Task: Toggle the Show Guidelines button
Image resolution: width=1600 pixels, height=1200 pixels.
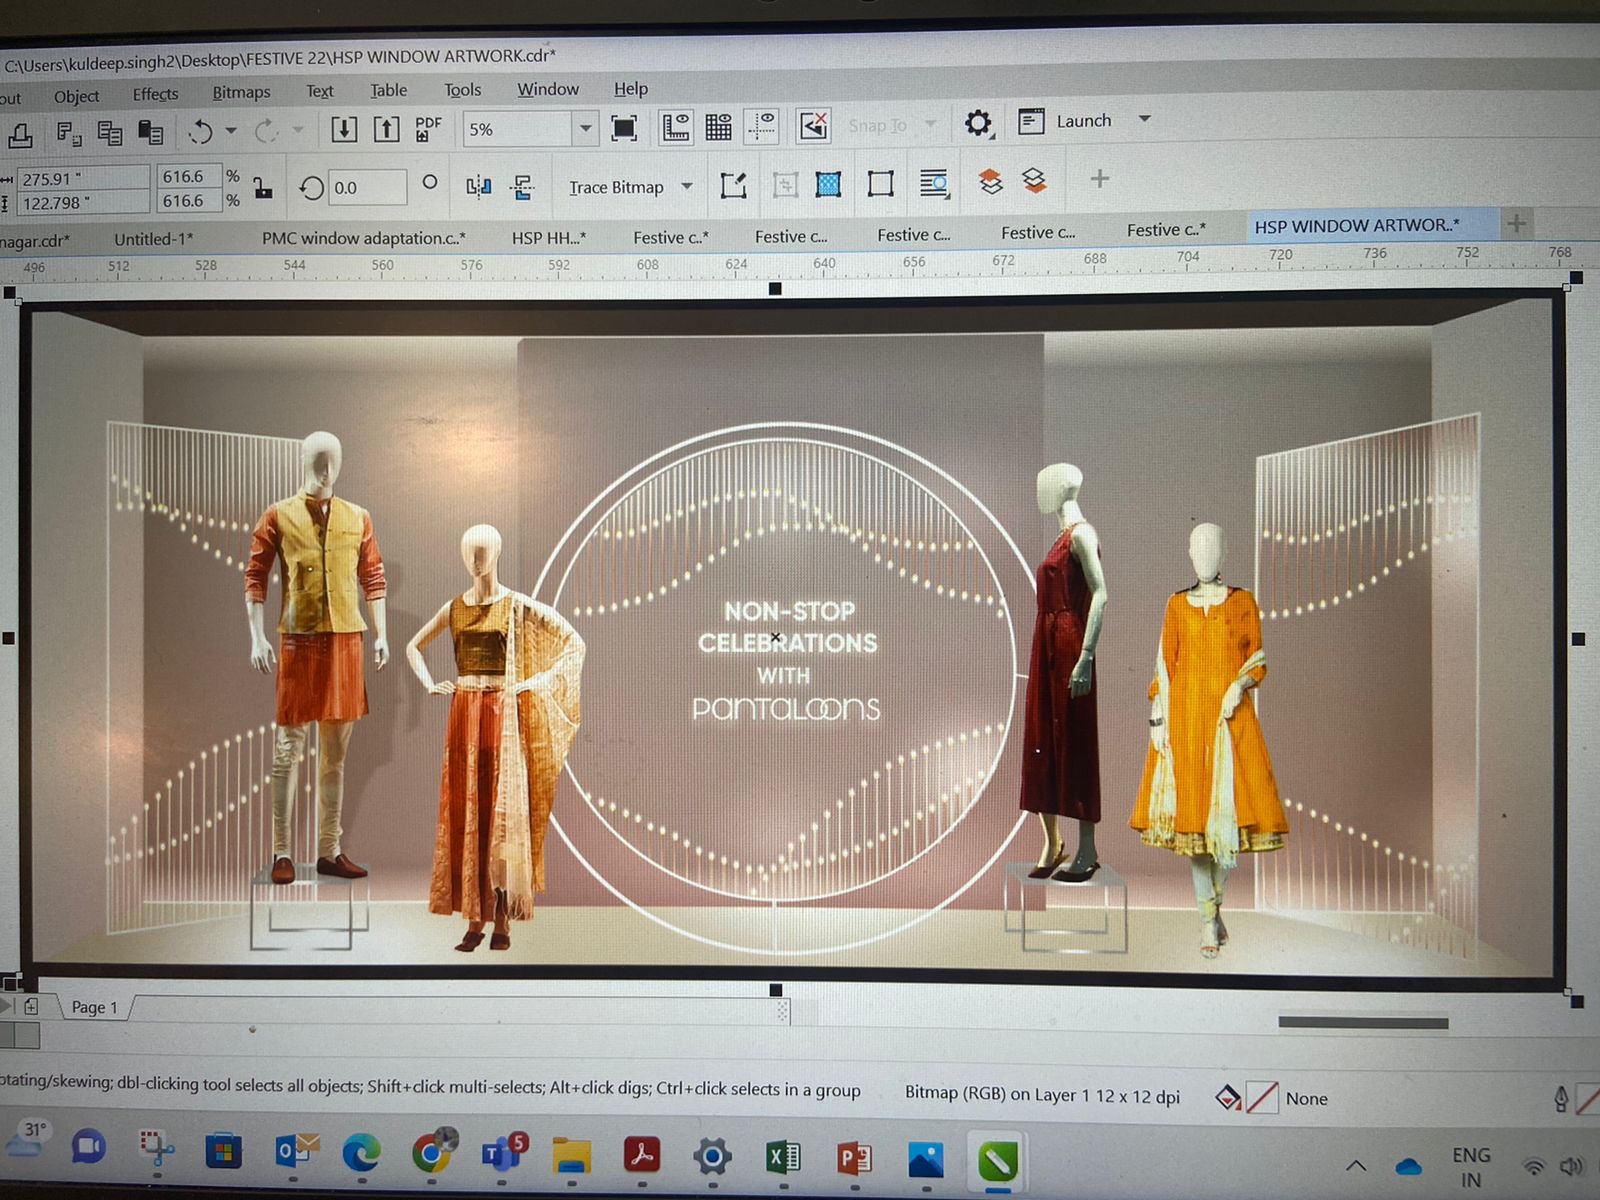Action: [x=761, y=126]
